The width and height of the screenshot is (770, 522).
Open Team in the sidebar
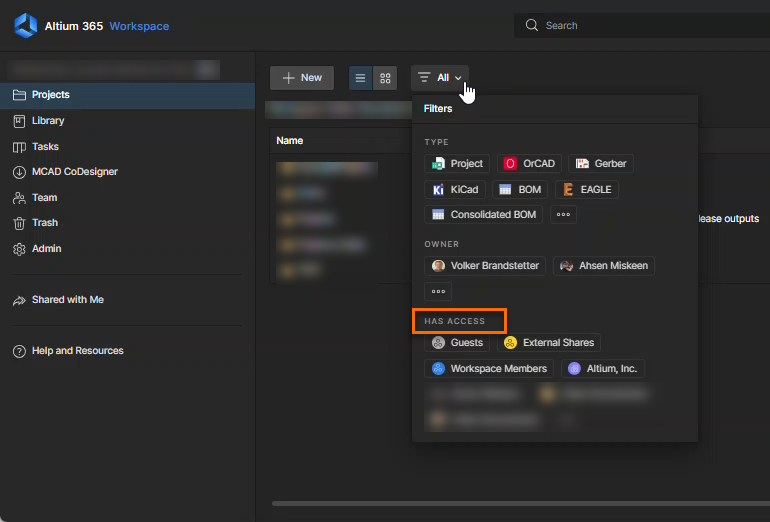coord(128,198)
